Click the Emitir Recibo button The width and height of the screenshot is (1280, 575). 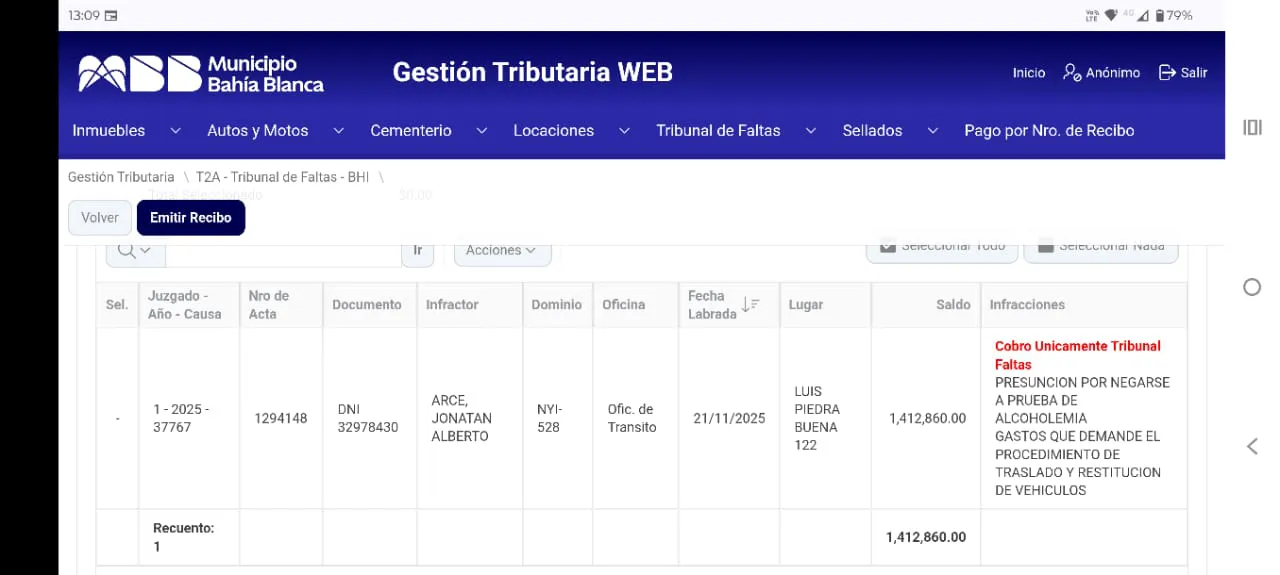190,218
